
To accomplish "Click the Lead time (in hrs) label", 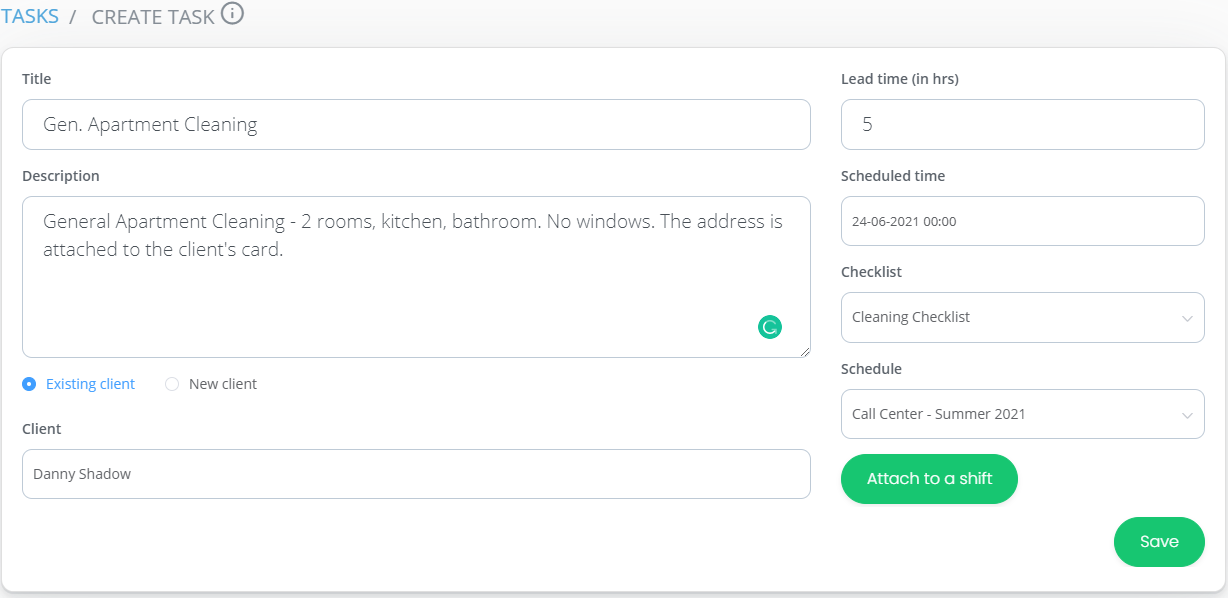I will click(900, 79).
